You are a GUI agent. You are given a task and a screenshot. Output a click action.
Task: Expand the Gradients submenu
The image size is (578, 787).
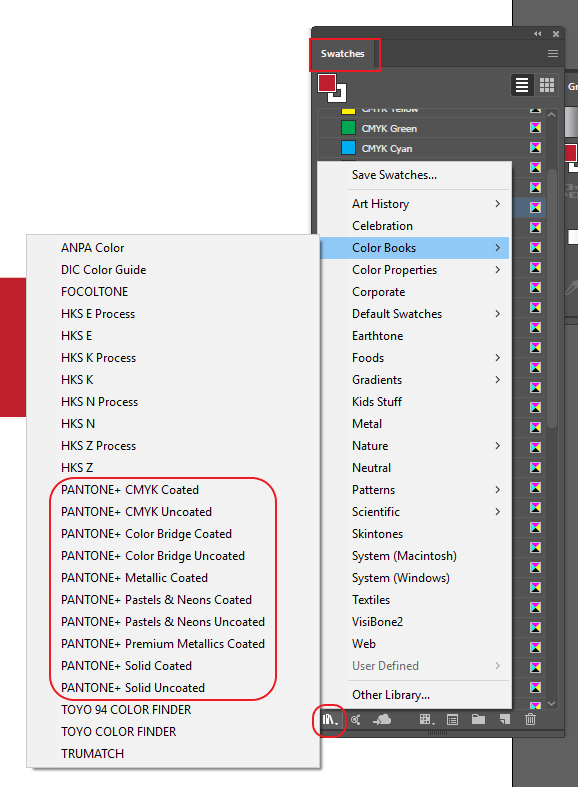pyautogui.click(x=415, y=380)
